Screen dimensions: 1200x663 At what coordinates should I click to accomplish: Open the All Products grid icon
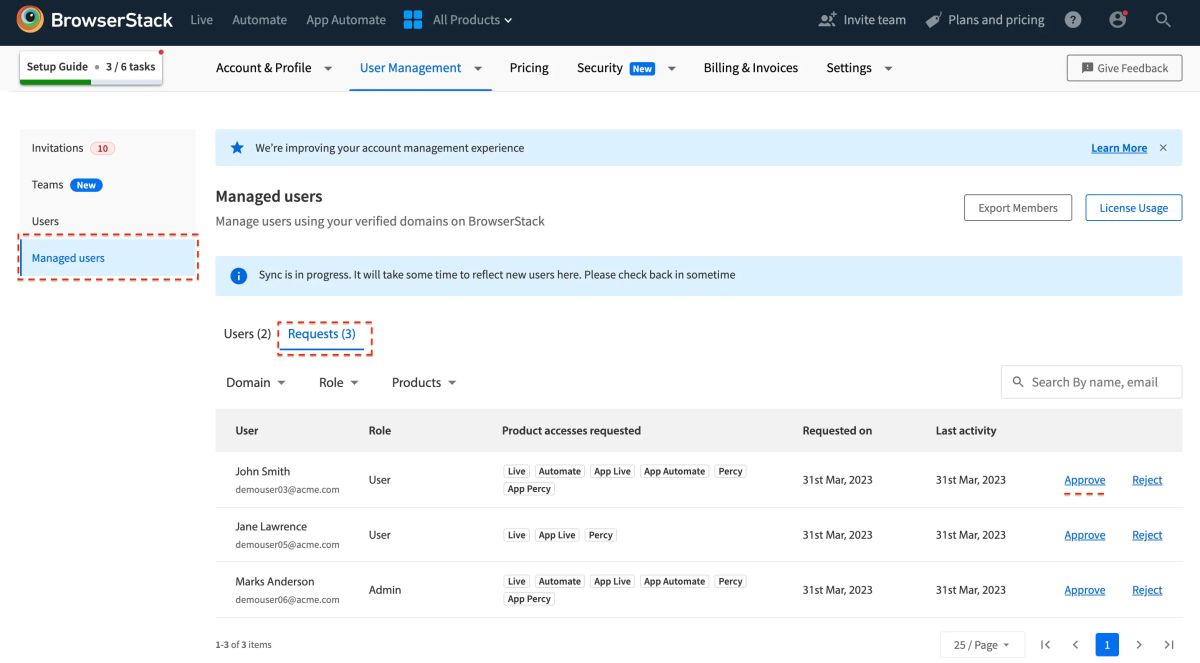pos(413,19)
